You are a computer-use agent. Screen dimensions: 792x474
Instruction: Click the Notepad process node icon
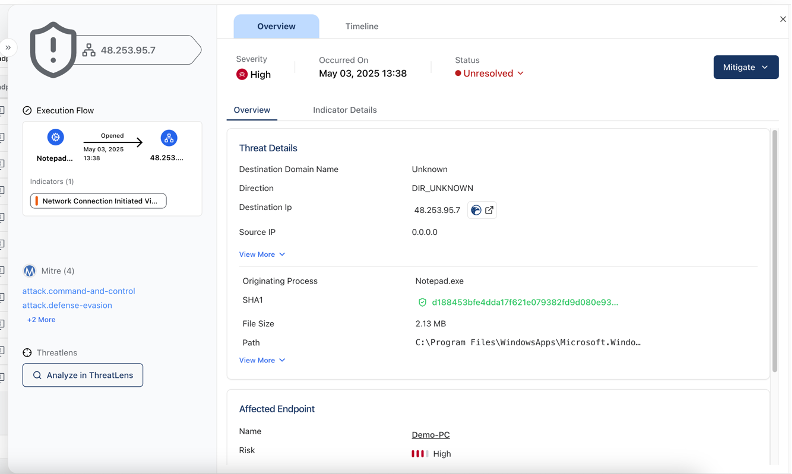point(56,137)
